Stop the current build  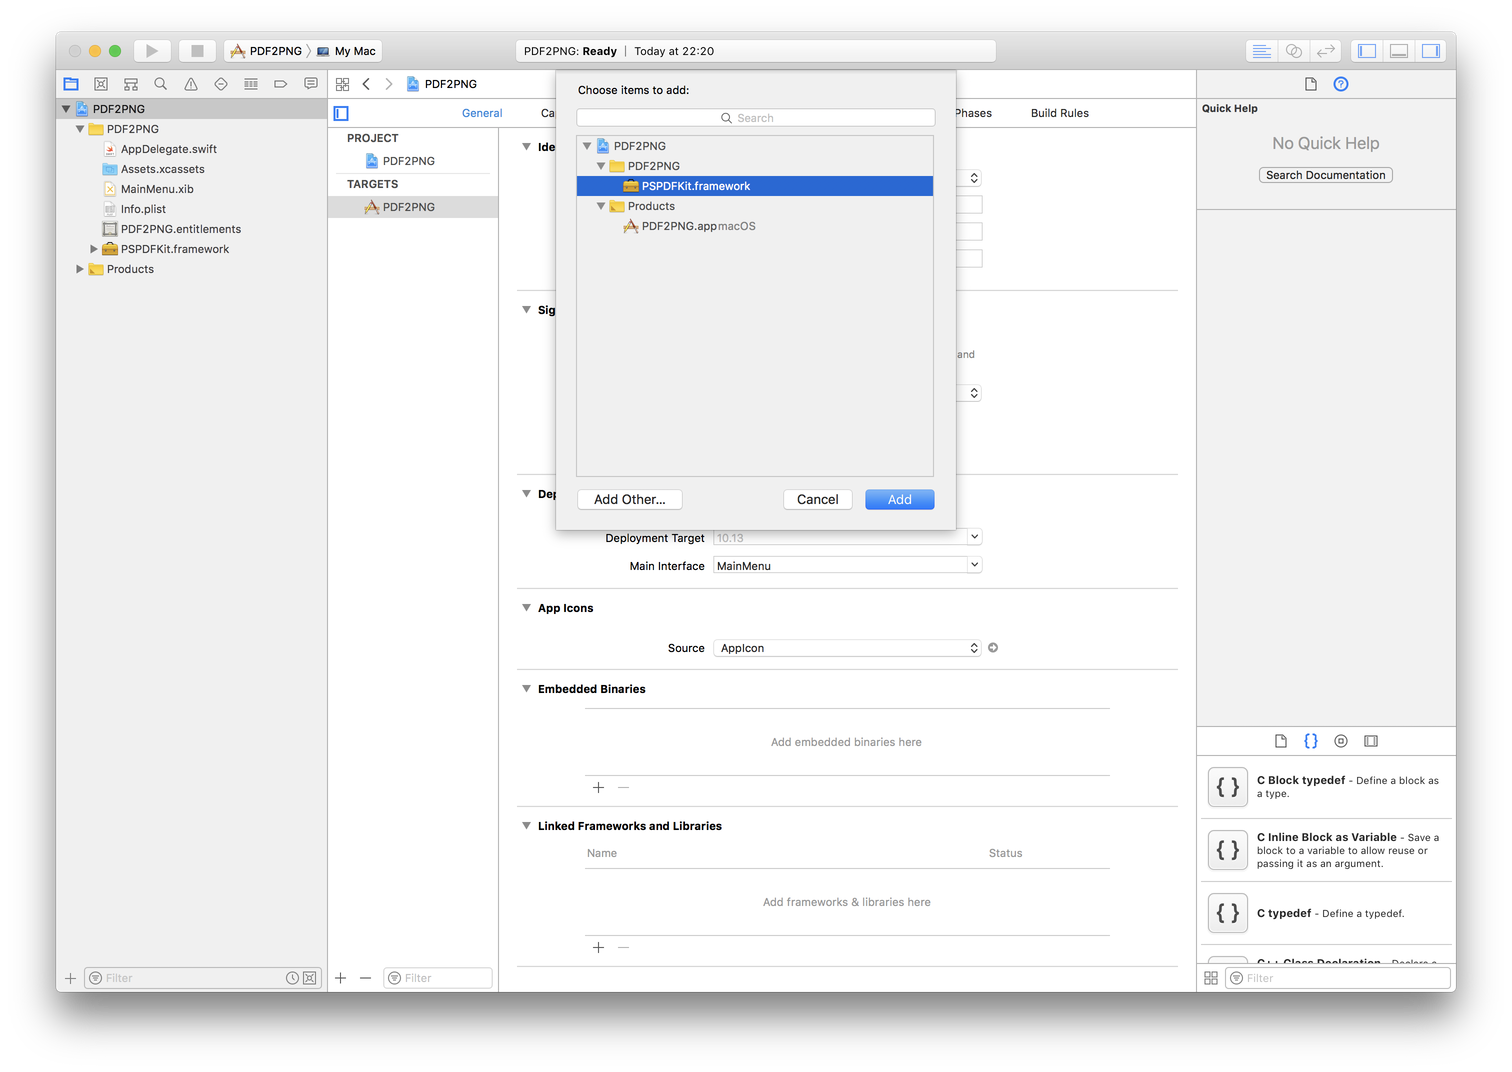[x=196, y=50]
